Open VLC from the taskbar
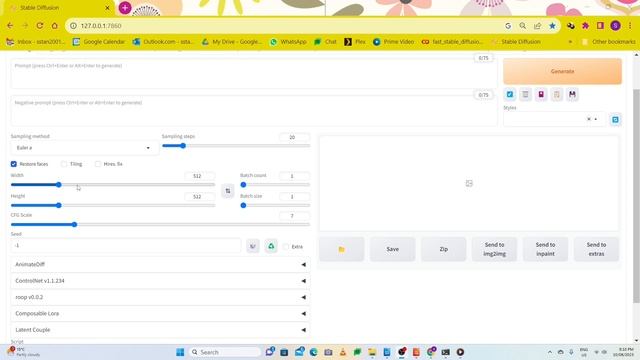The height and width of the screenshot is (360, 640). pyautogui.click(x=343, y=352)
